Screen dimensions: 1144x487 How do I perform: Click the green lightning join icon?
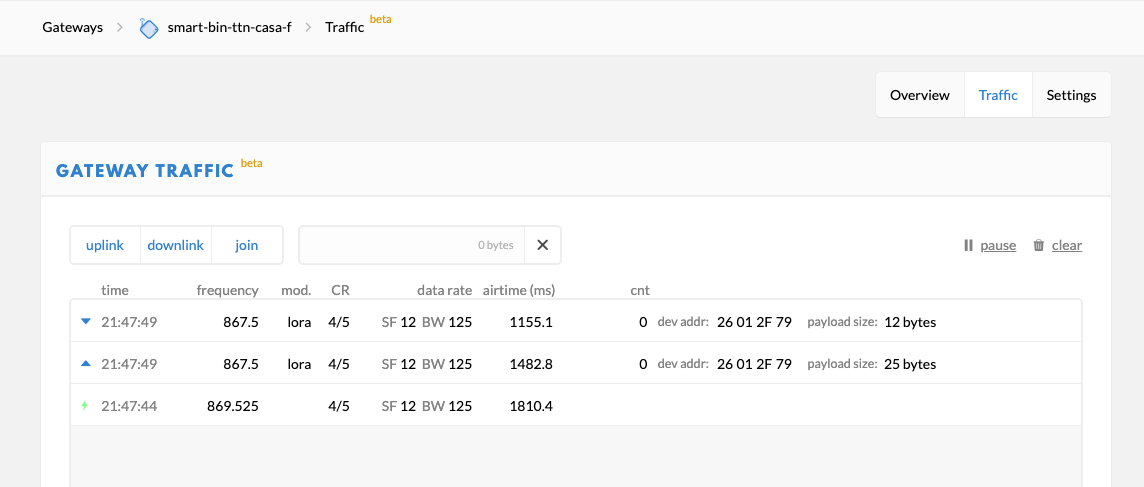(85, 406)
